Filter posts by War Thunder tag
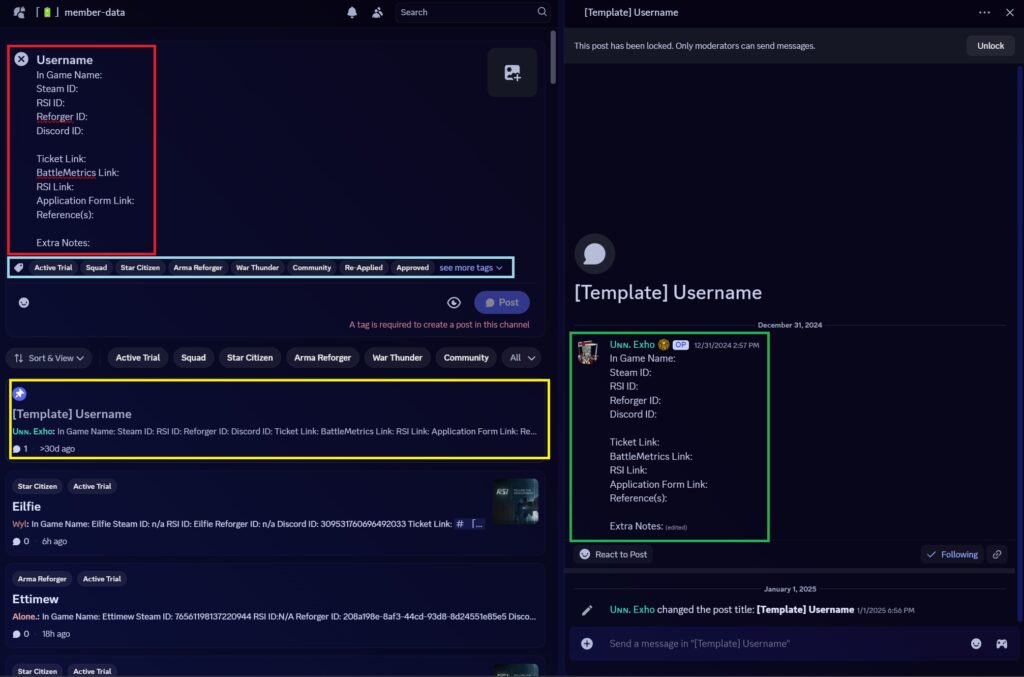This screenshot has height=677, width=1024. tap(398, 358)
